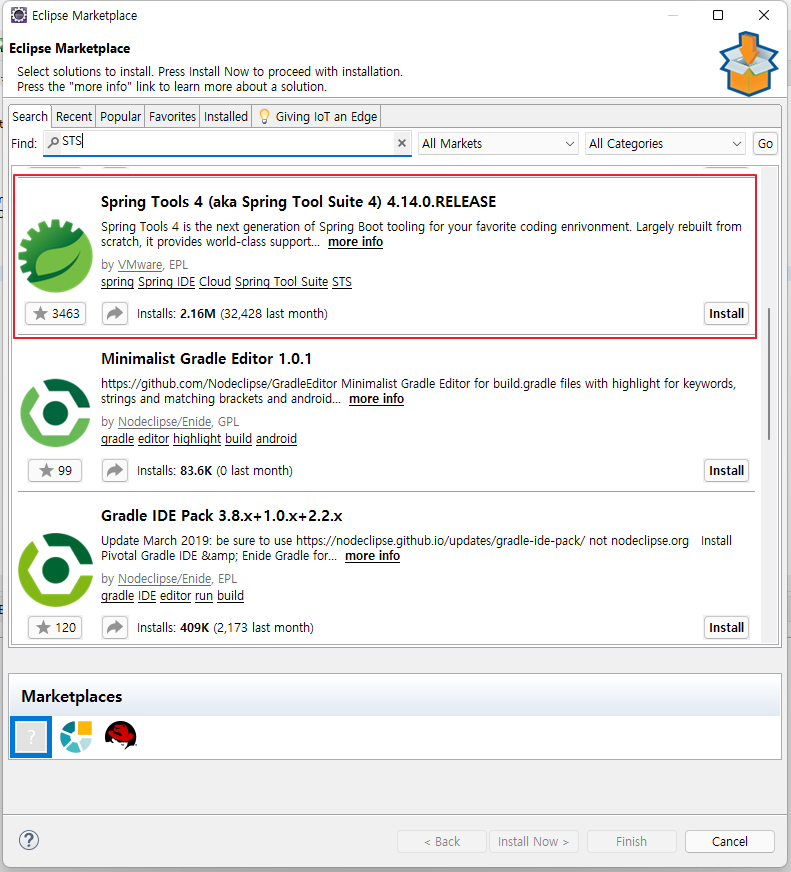Viewport: 791px width, 872px height.
Task: Install Minimalist Gradle Editor 1.0.1
Action: (x=726, y=470)
